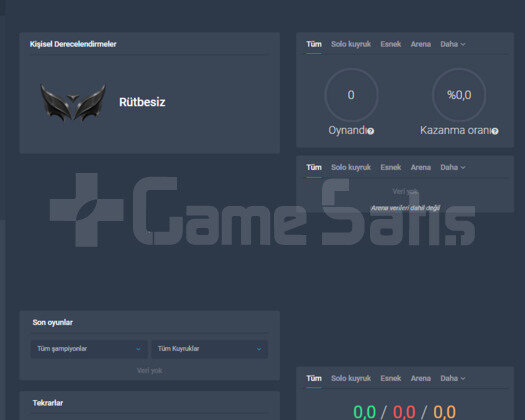Viewport: 525px width, 420px height.
Task: Click the Son oyunlar heading
Action: [x=53, y=323]
